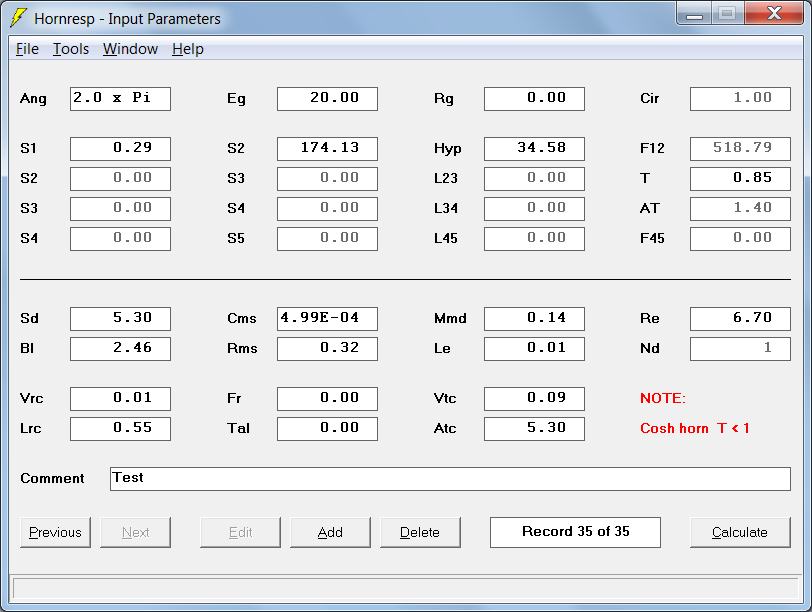Screen dimensions: 812x612
Task: Click the S2 field with 174.13
Action: pos(327,149)
